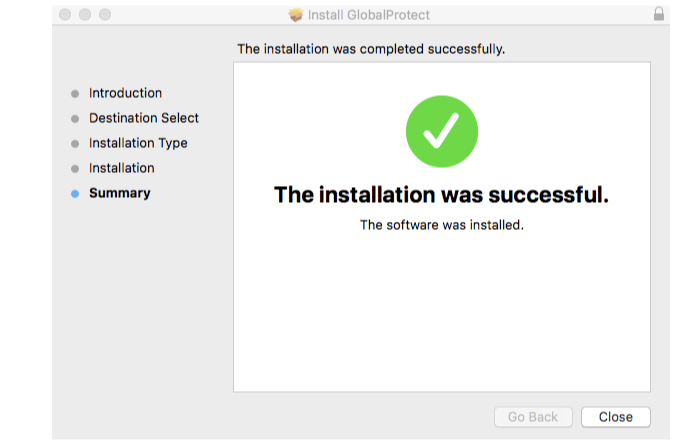Click the bullet beside Destination Select
696x441 pixels.
(x=75, y=119)
